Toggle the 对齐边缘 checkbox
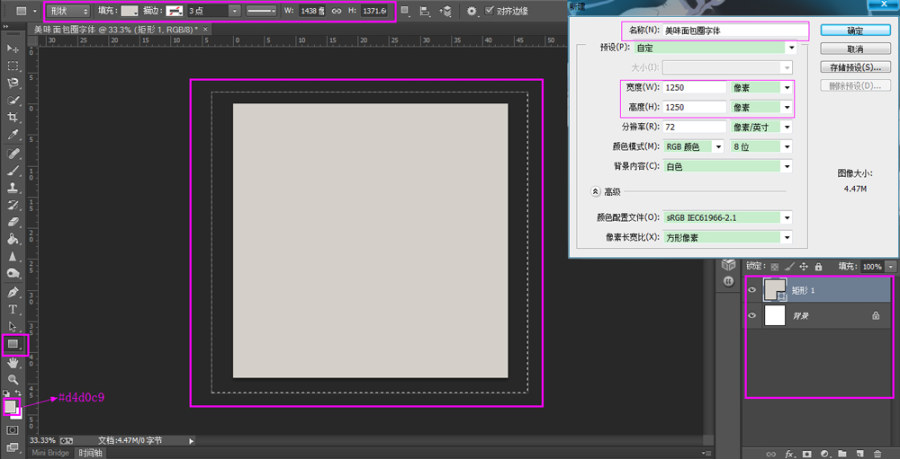Viewport: 900px width, 459px height. click(489, 10)
